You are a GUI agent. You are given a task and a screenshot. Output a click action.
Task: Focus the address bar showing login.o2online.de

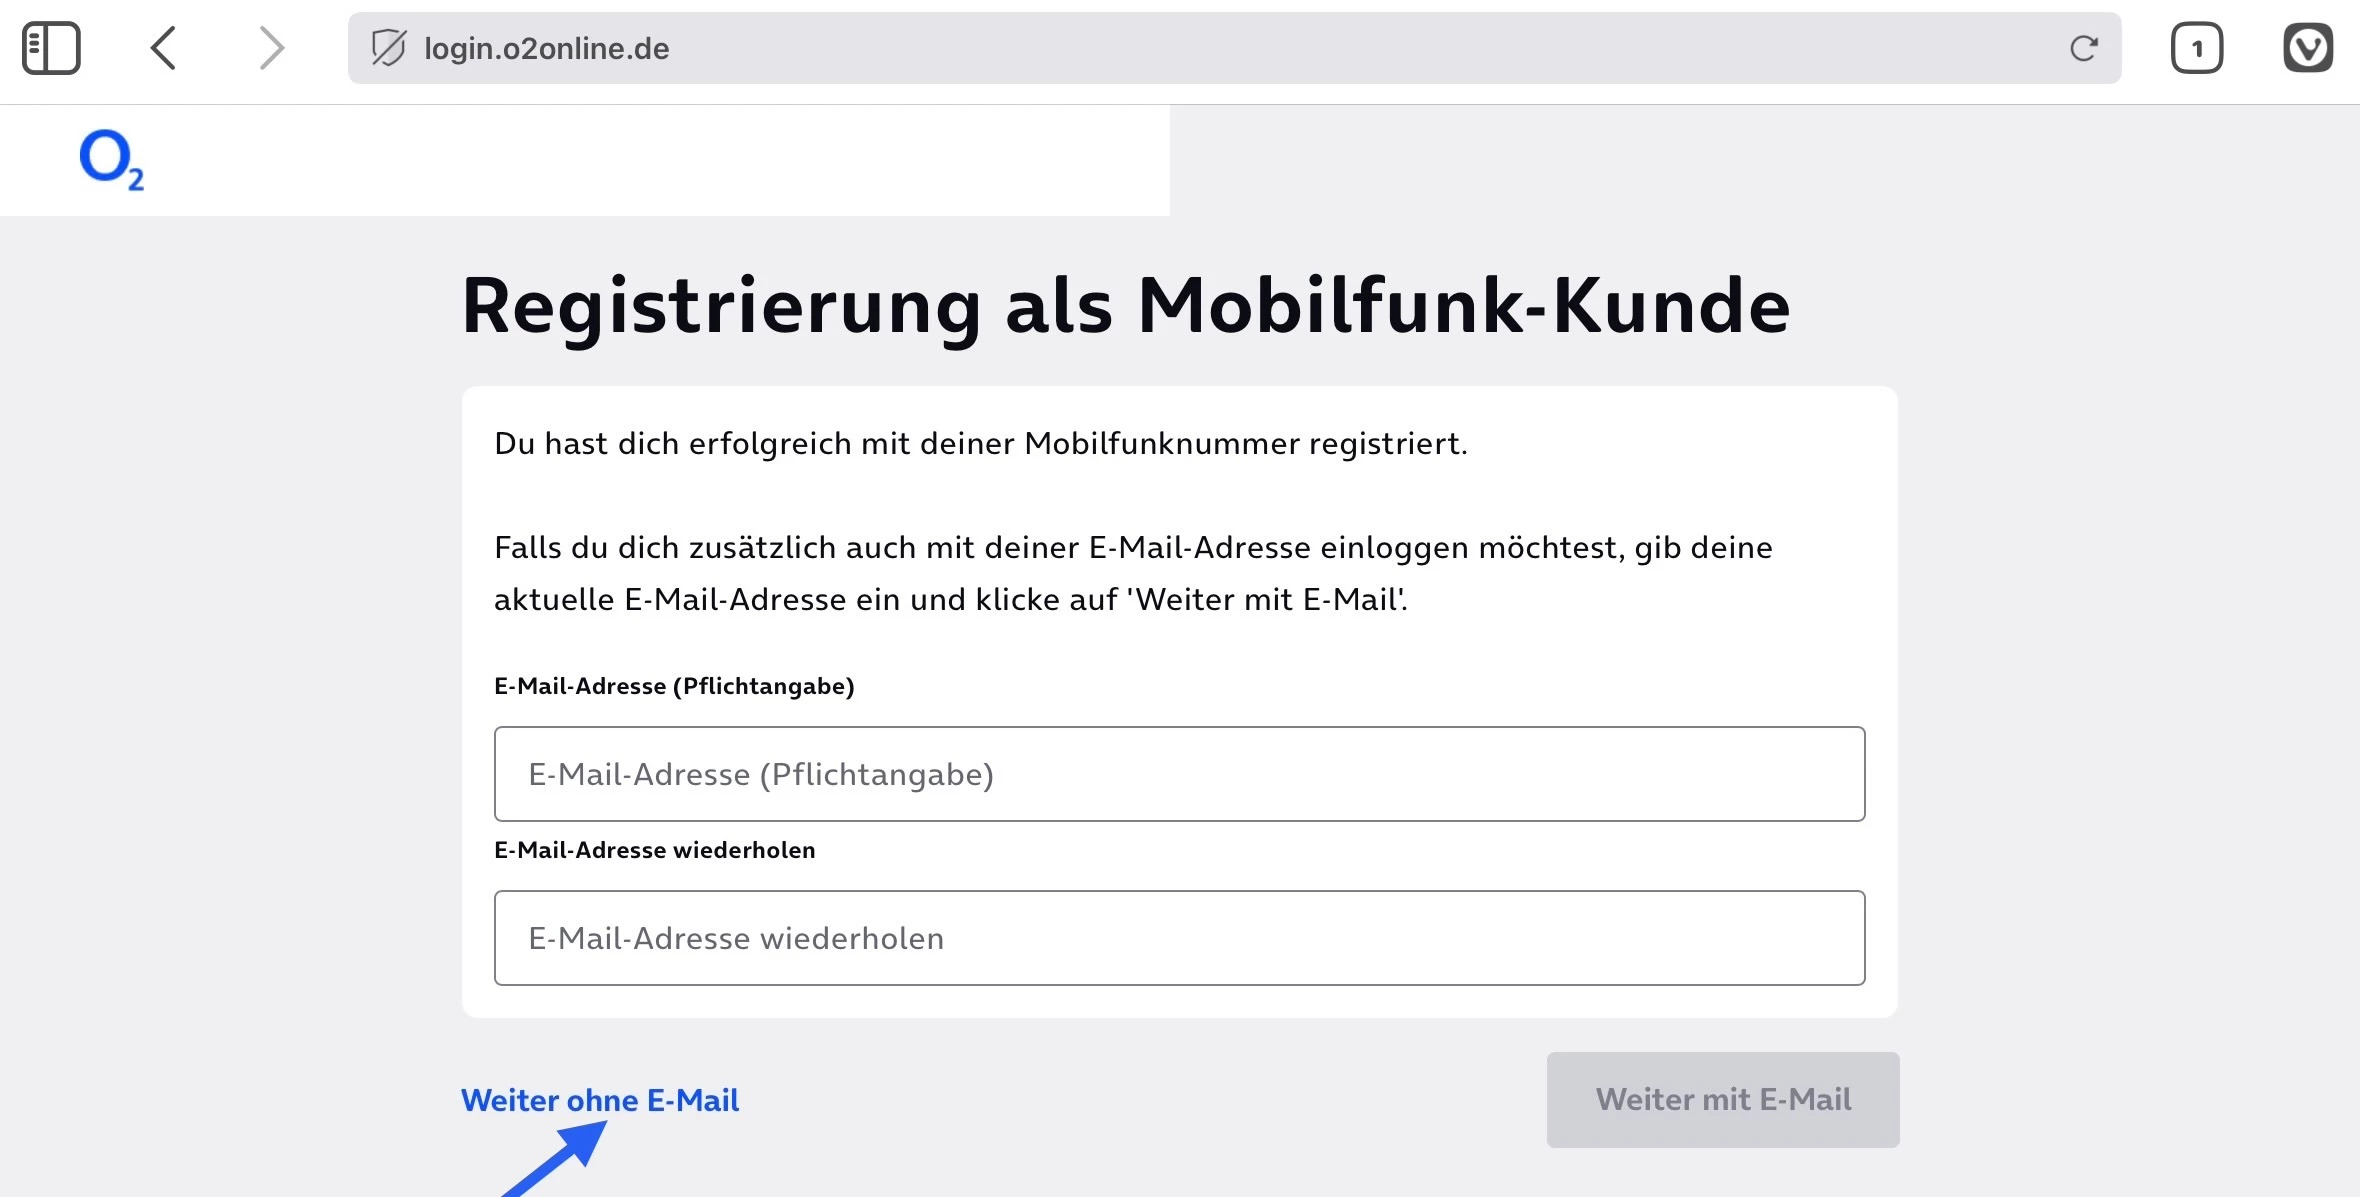(1200, 48)
